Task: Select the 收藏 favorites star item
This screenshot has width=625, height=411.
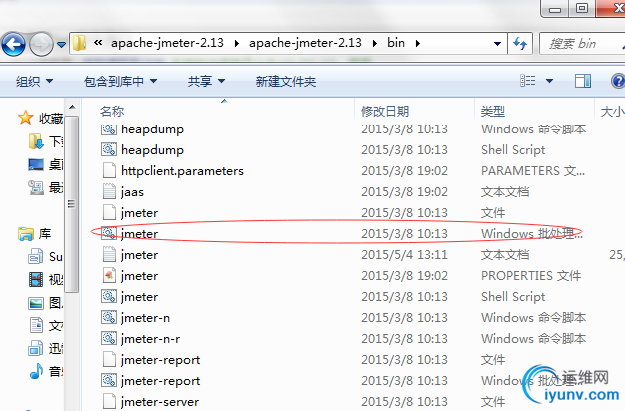Action: pyautogui.click(x=40, y=118)
